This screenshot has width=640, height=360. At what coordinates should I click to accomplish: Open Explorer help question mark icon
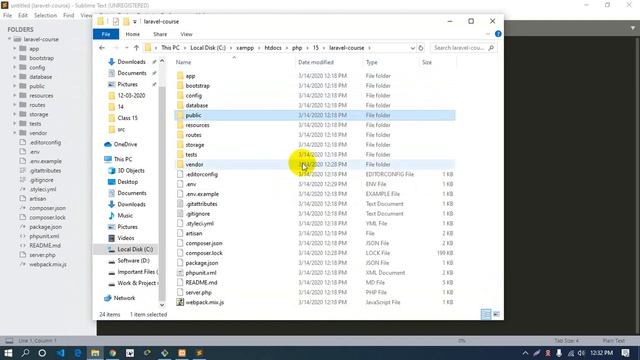(498, 34)
